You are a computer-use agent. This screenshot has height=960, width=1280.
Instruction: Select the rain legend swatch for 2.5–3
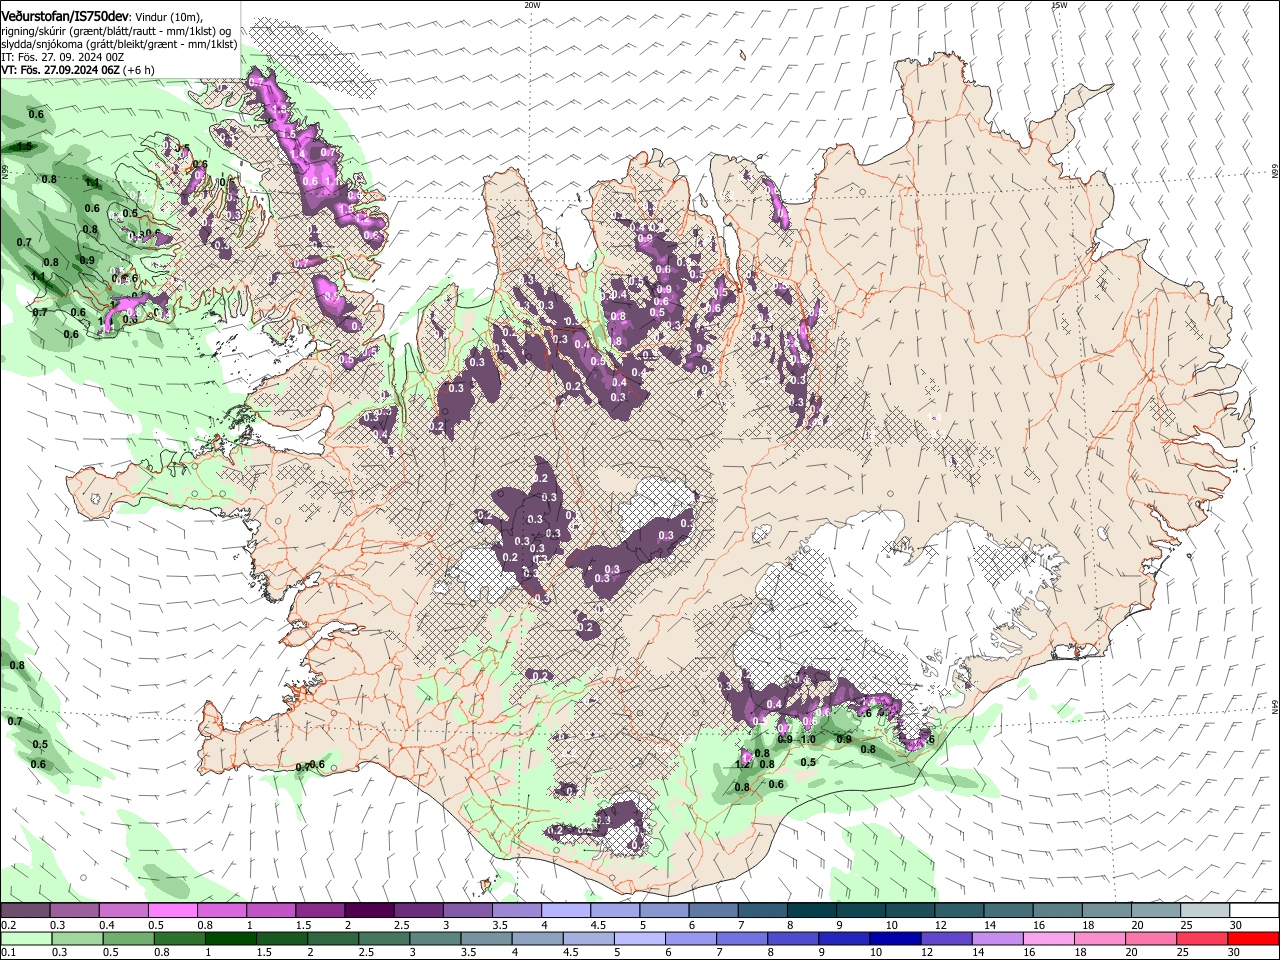[384, 939]
